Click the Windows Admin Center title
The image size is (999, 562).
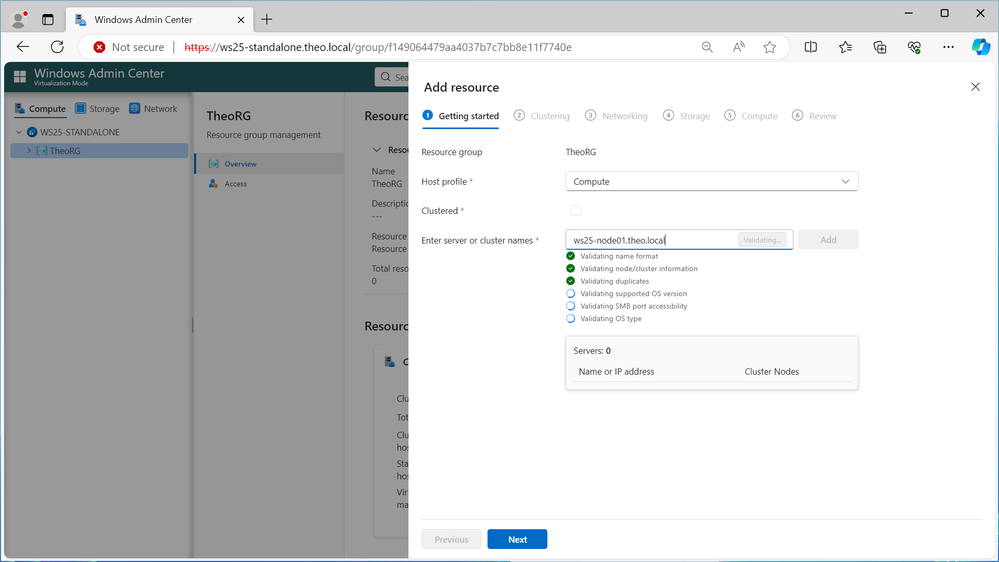click(x=99, y=73)
